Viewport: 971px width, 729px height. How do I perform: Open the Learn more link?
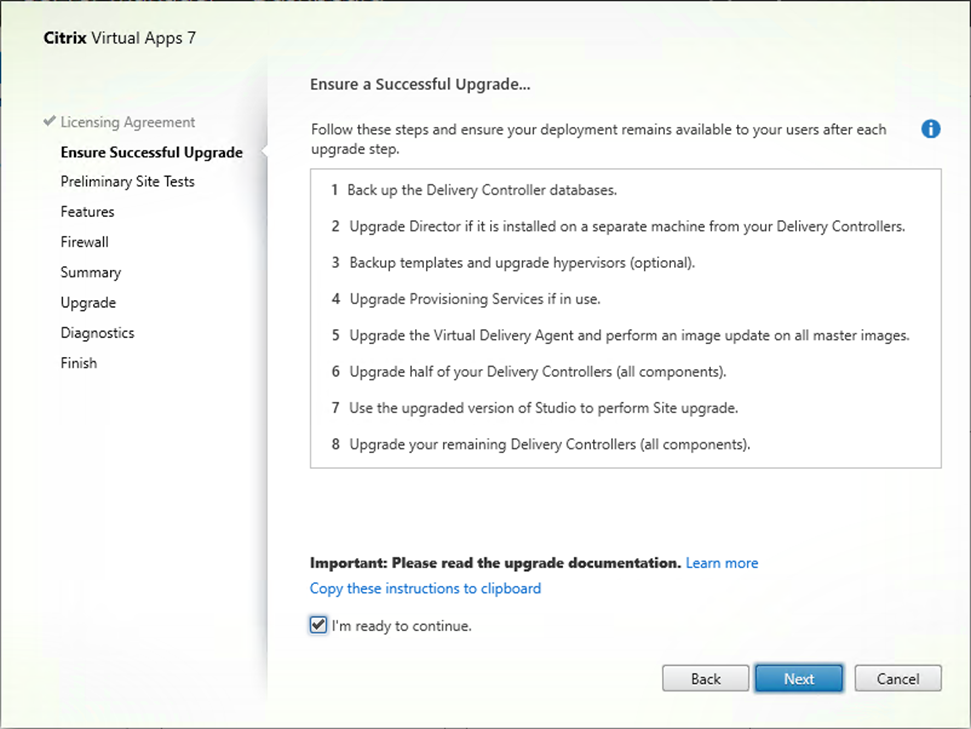click(x=721, y=563)
